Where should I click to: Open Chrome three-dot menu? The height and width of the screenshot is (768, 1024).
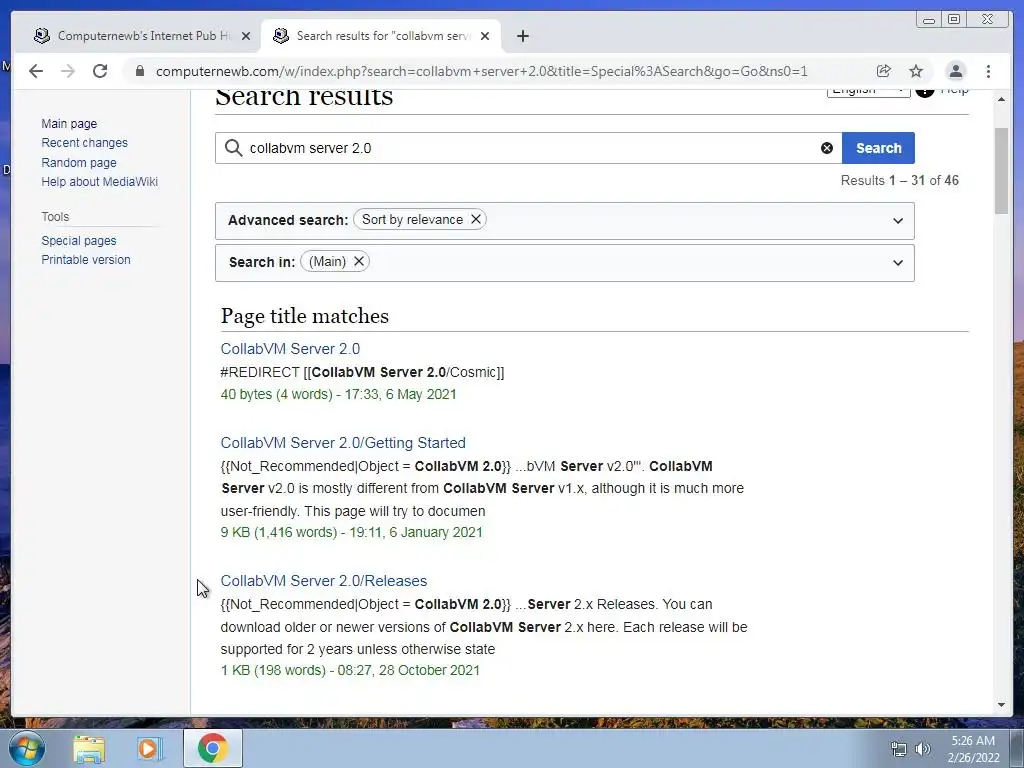pyautogui.click(x=988, y=71)
